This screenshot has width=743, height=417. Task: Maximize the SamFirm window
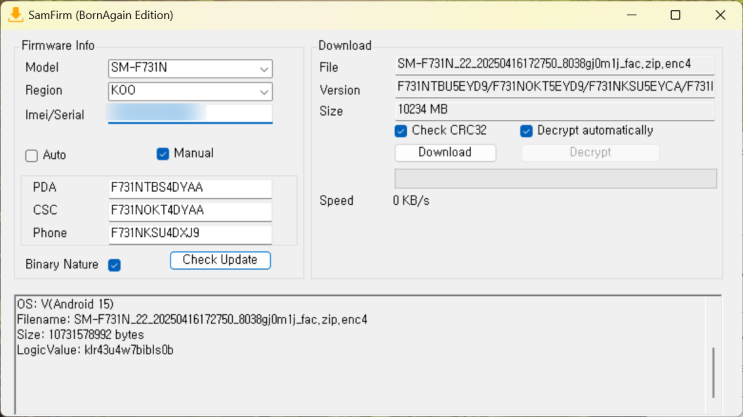[x=675, y=15]
